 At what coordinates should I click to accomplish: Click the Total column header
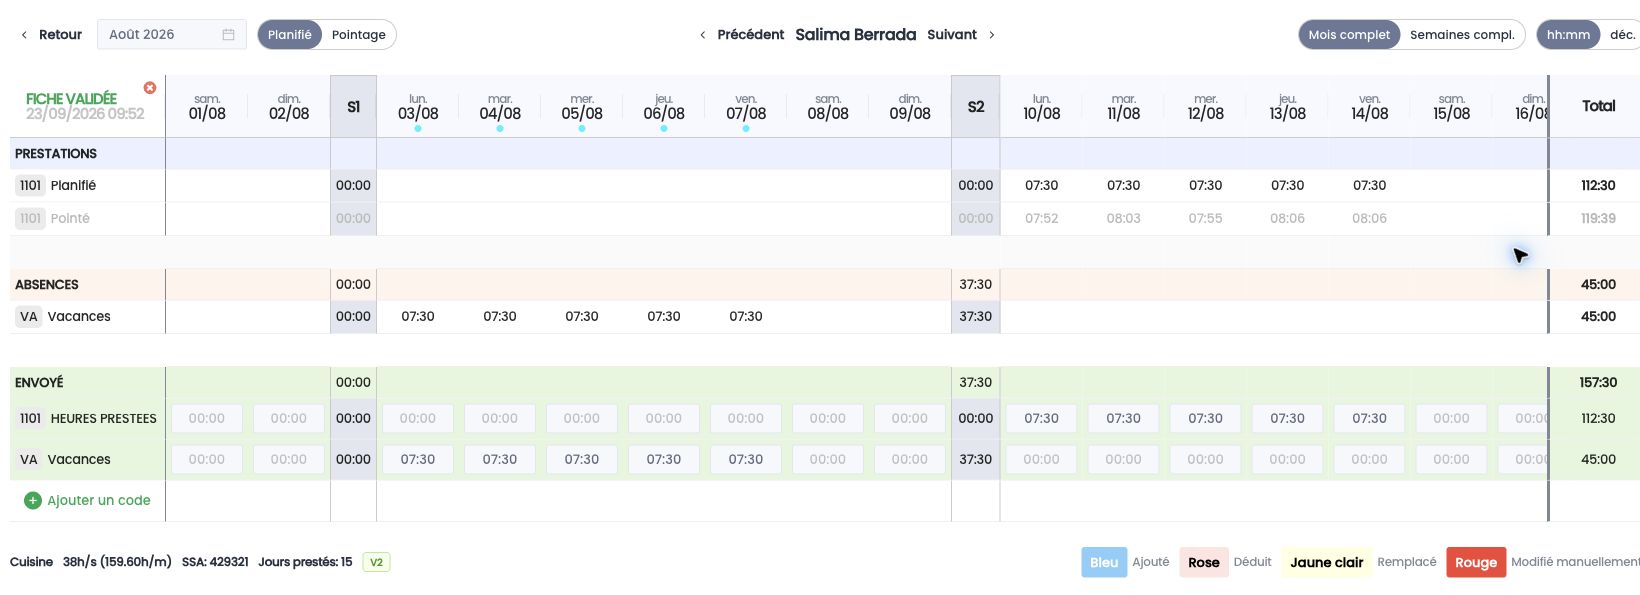click(x=1598, y=106)
